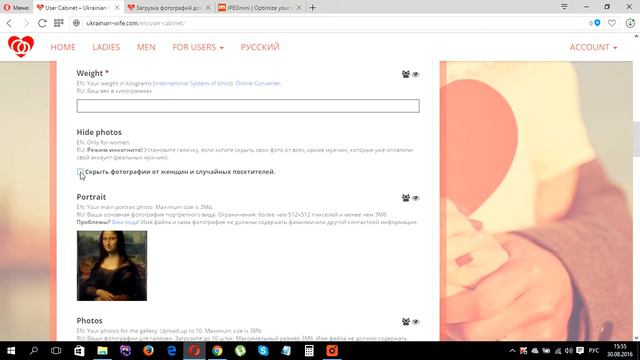Click the globe site info icon
The height and width of the screenshot is (360, 640).
[76, 23]
